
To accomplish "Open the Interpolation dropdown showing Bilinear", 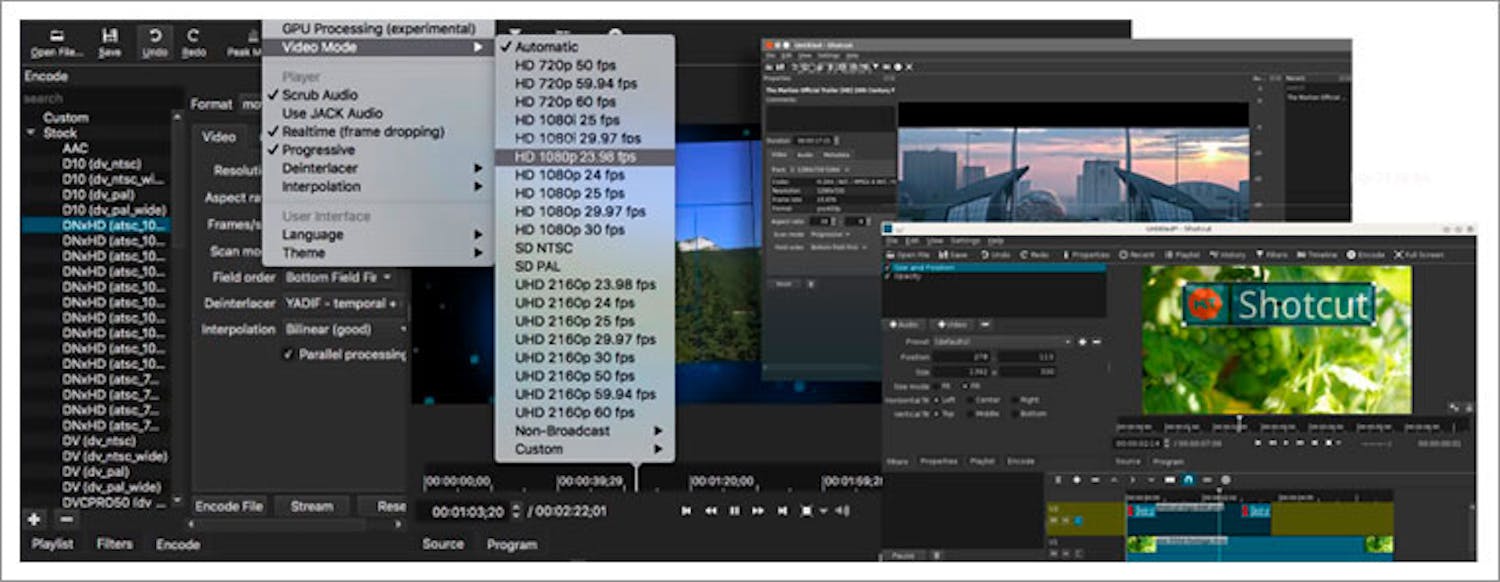I will pyautogui.click(x=345, y=329).
